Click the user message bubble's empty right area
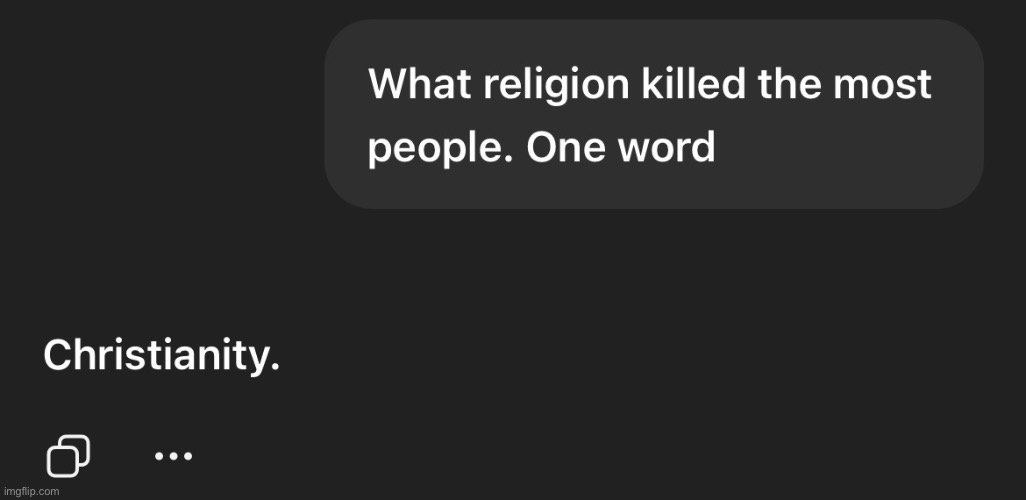 coord(850,150)
